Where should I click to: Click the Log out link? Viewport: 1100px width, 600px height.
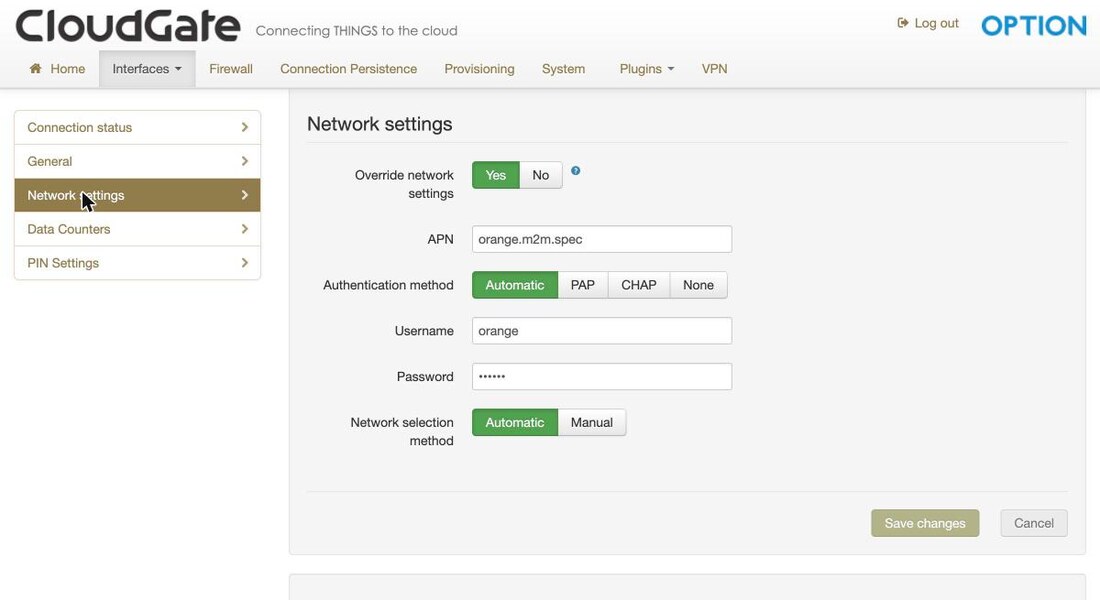(928, 23)
